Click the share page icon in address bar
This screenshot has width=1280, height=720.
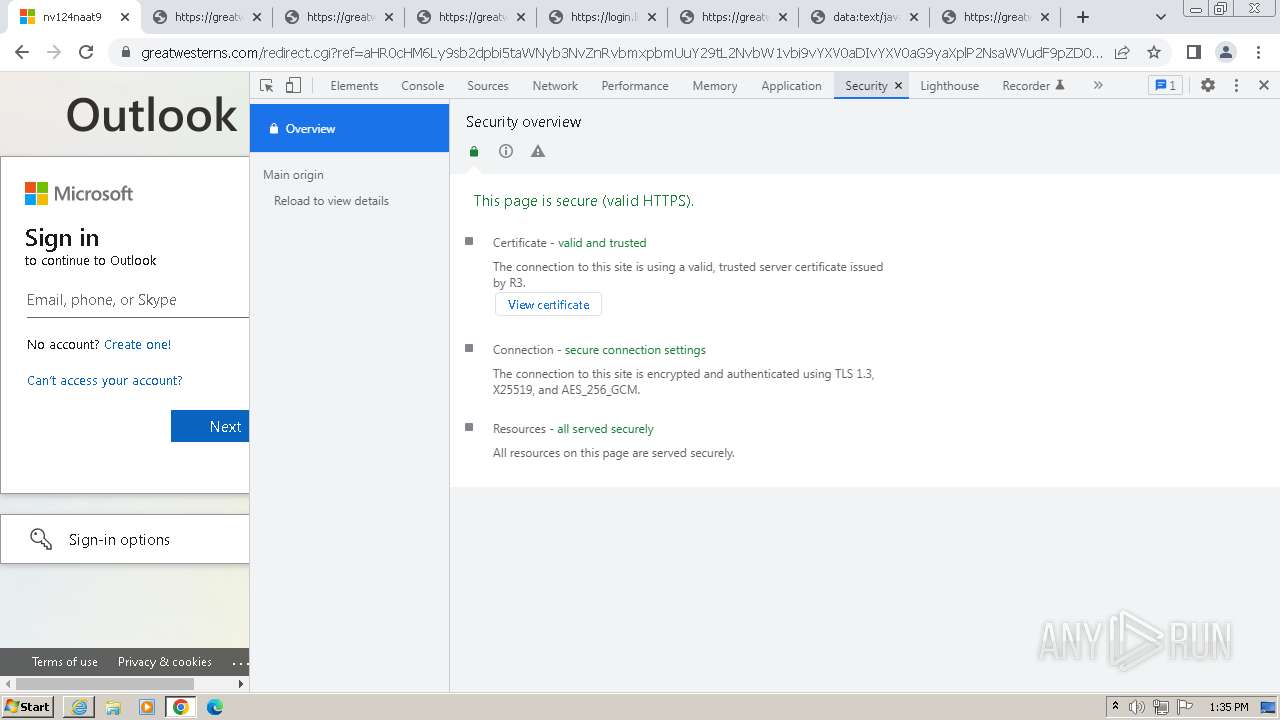tap(1122, 53)
